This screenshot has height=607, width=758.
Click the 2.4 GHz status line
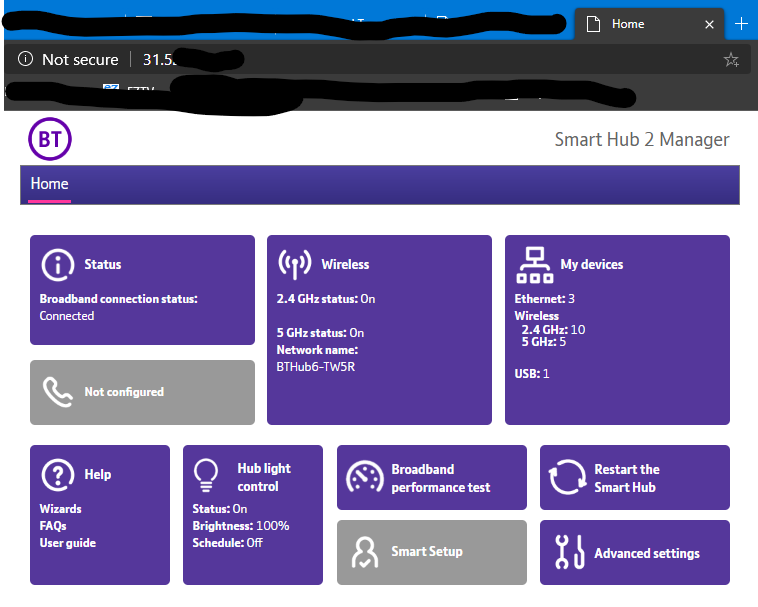pos(326,299)
